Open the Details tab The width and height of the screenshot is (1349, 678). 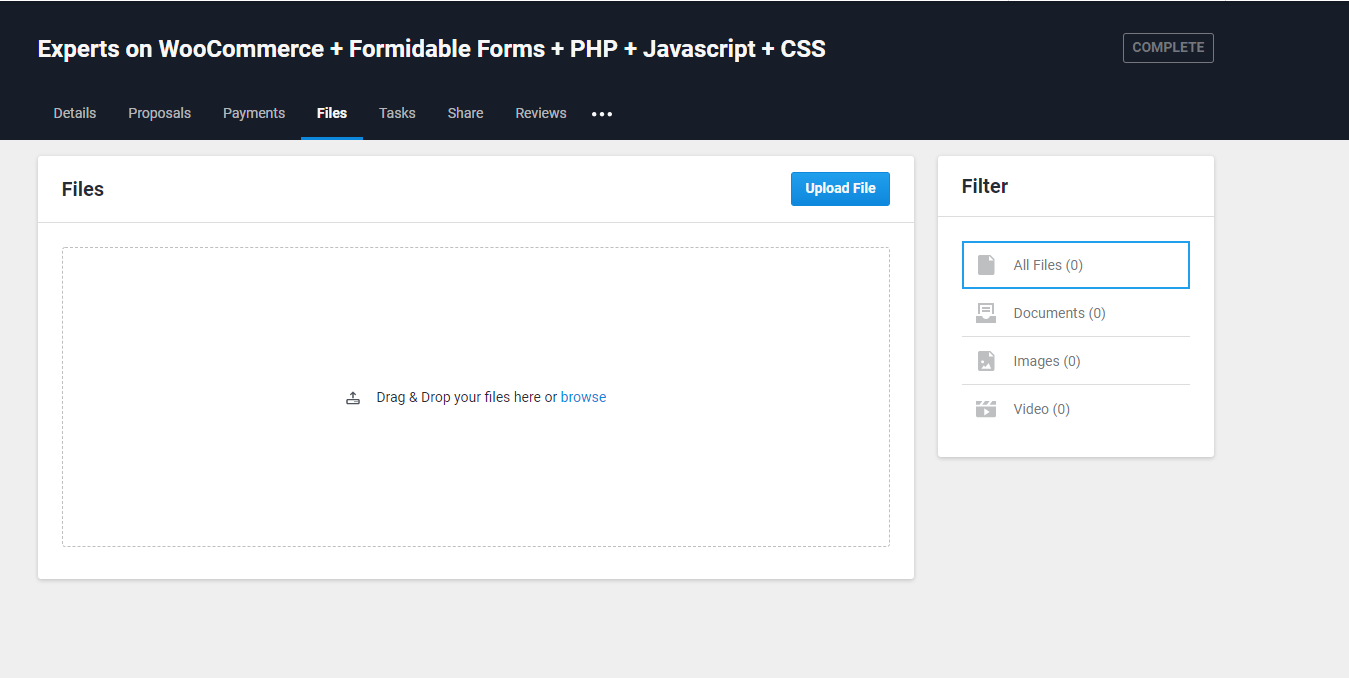pyautogui.click(x=75, y=113)
